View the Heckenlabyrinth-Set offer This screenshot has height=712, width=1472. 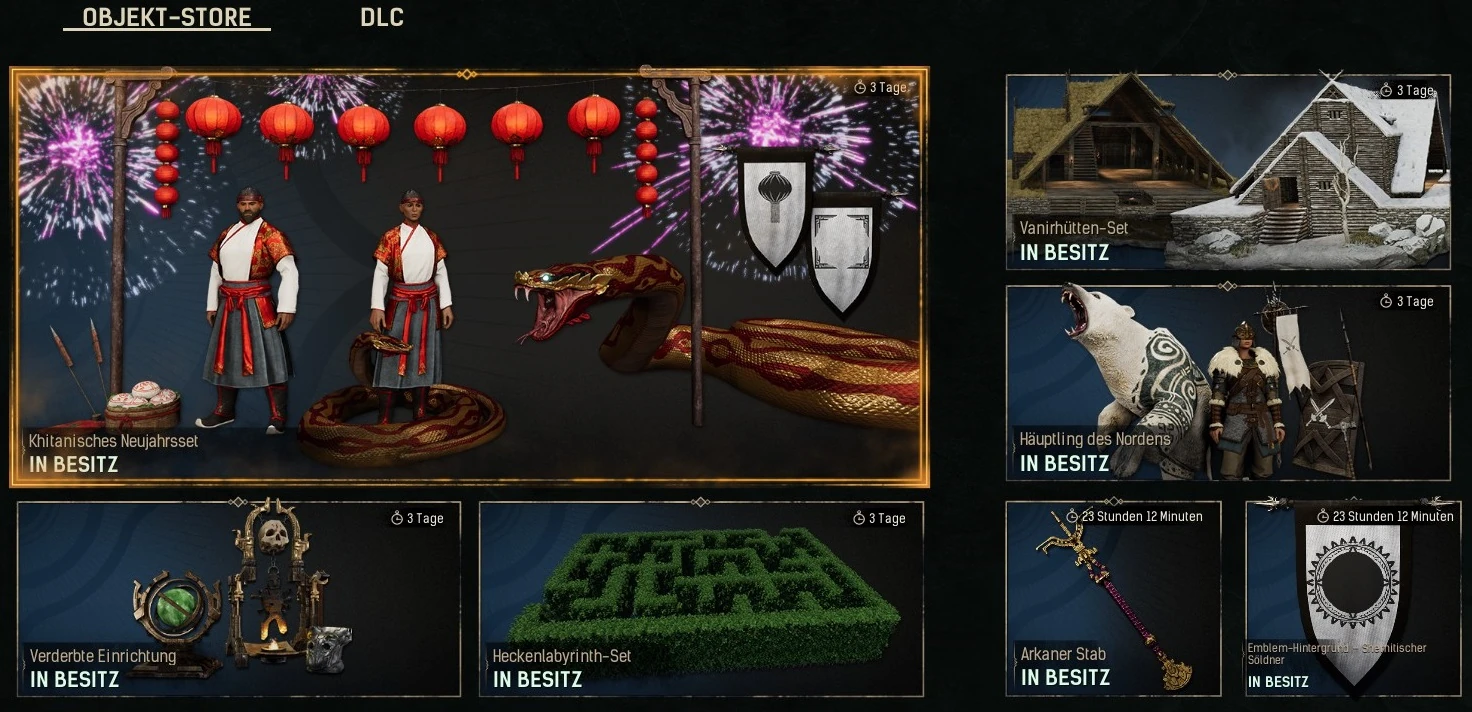(701, 598)
